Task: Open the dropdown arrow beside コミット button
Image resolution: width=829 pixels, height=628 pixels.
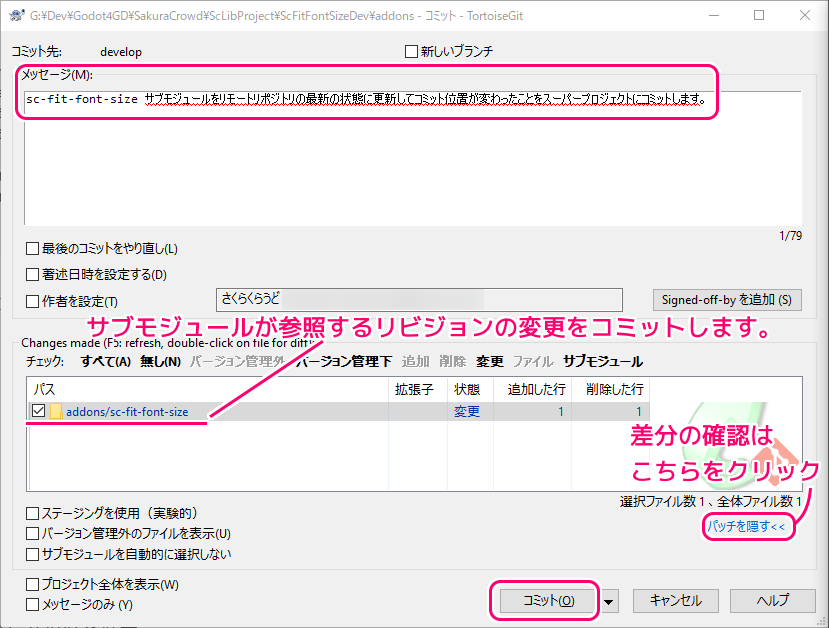Action: pos(610,601)
